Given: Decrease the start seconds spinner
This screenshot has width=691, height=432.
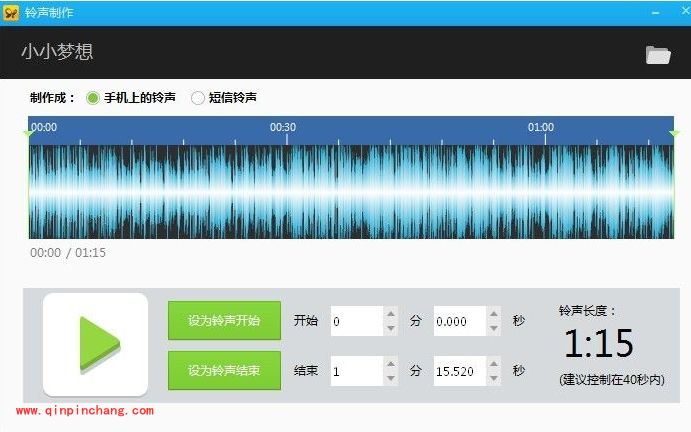Looking at the screenshot, I should coord(493,328).
